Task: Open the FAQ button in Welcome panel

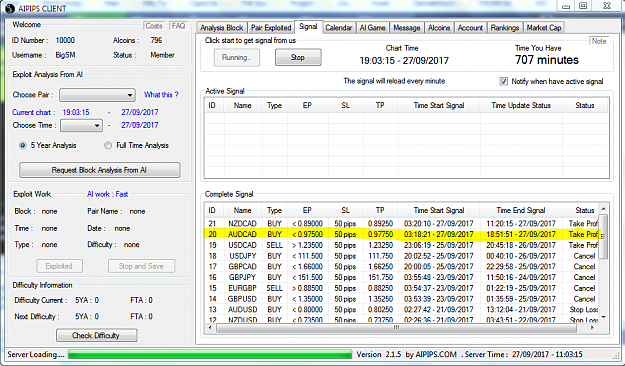Action: 178,26
